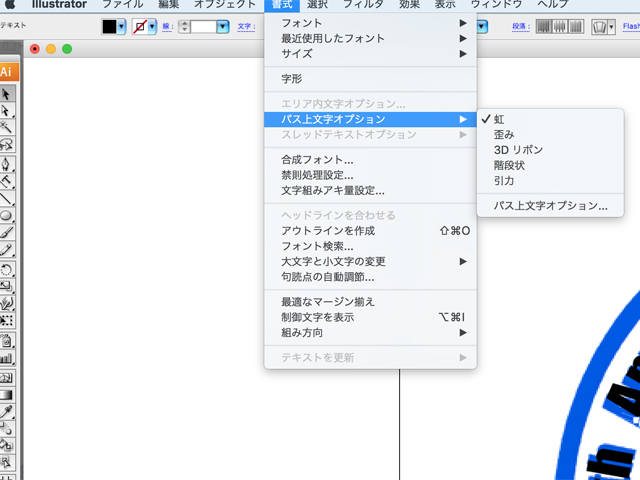Image resolution: width=640 pixels, height=480 pixels.
Task: Open the fill color dropdown arrow
Action: click(121, 27)
